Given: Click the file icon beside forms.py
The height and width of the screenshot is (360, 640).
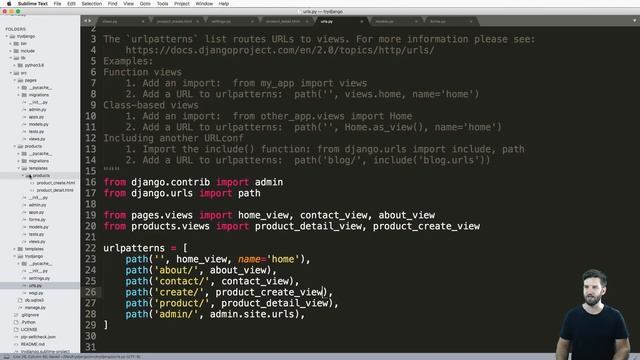Looking at the screenshot, I should click(x=24, y=220).
